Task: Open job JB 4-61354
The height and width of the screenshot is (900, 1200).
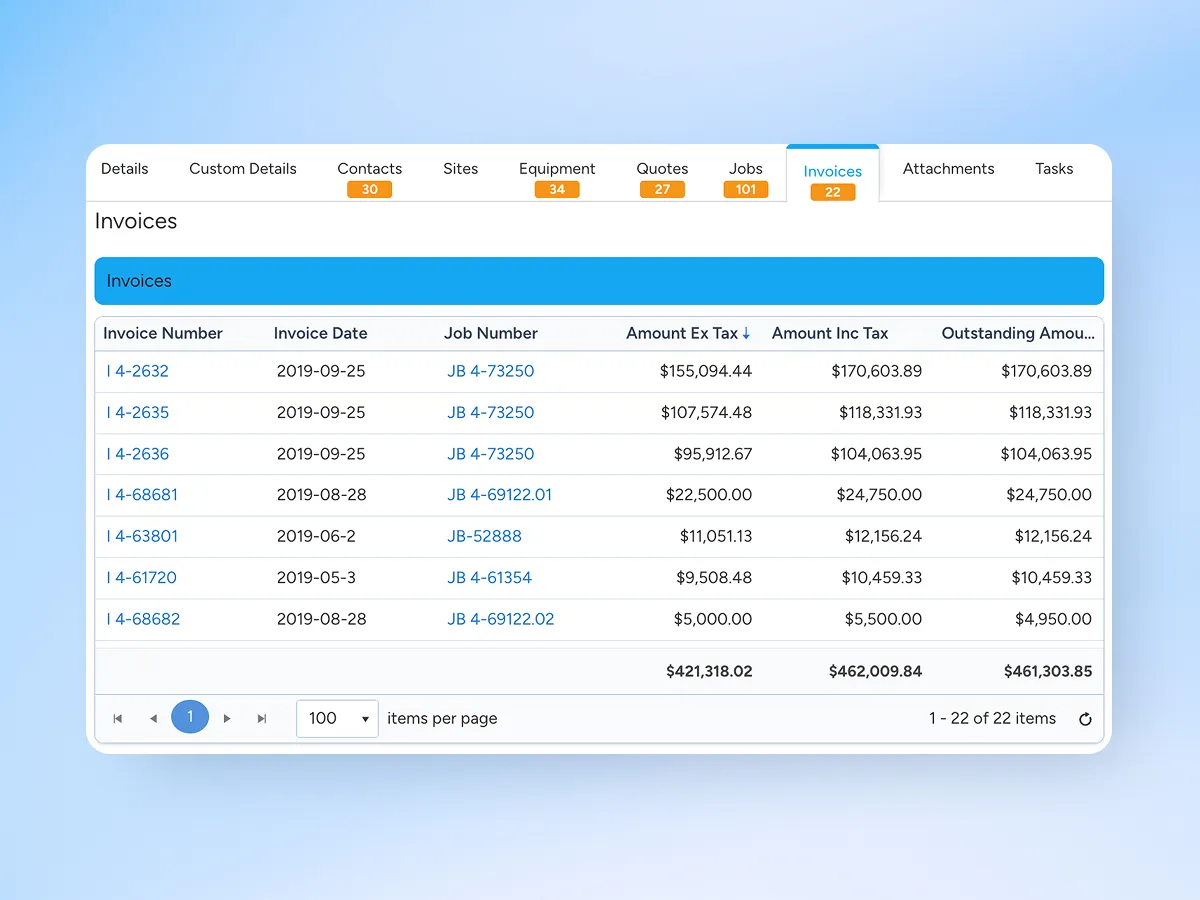Action: pos(490,578)
